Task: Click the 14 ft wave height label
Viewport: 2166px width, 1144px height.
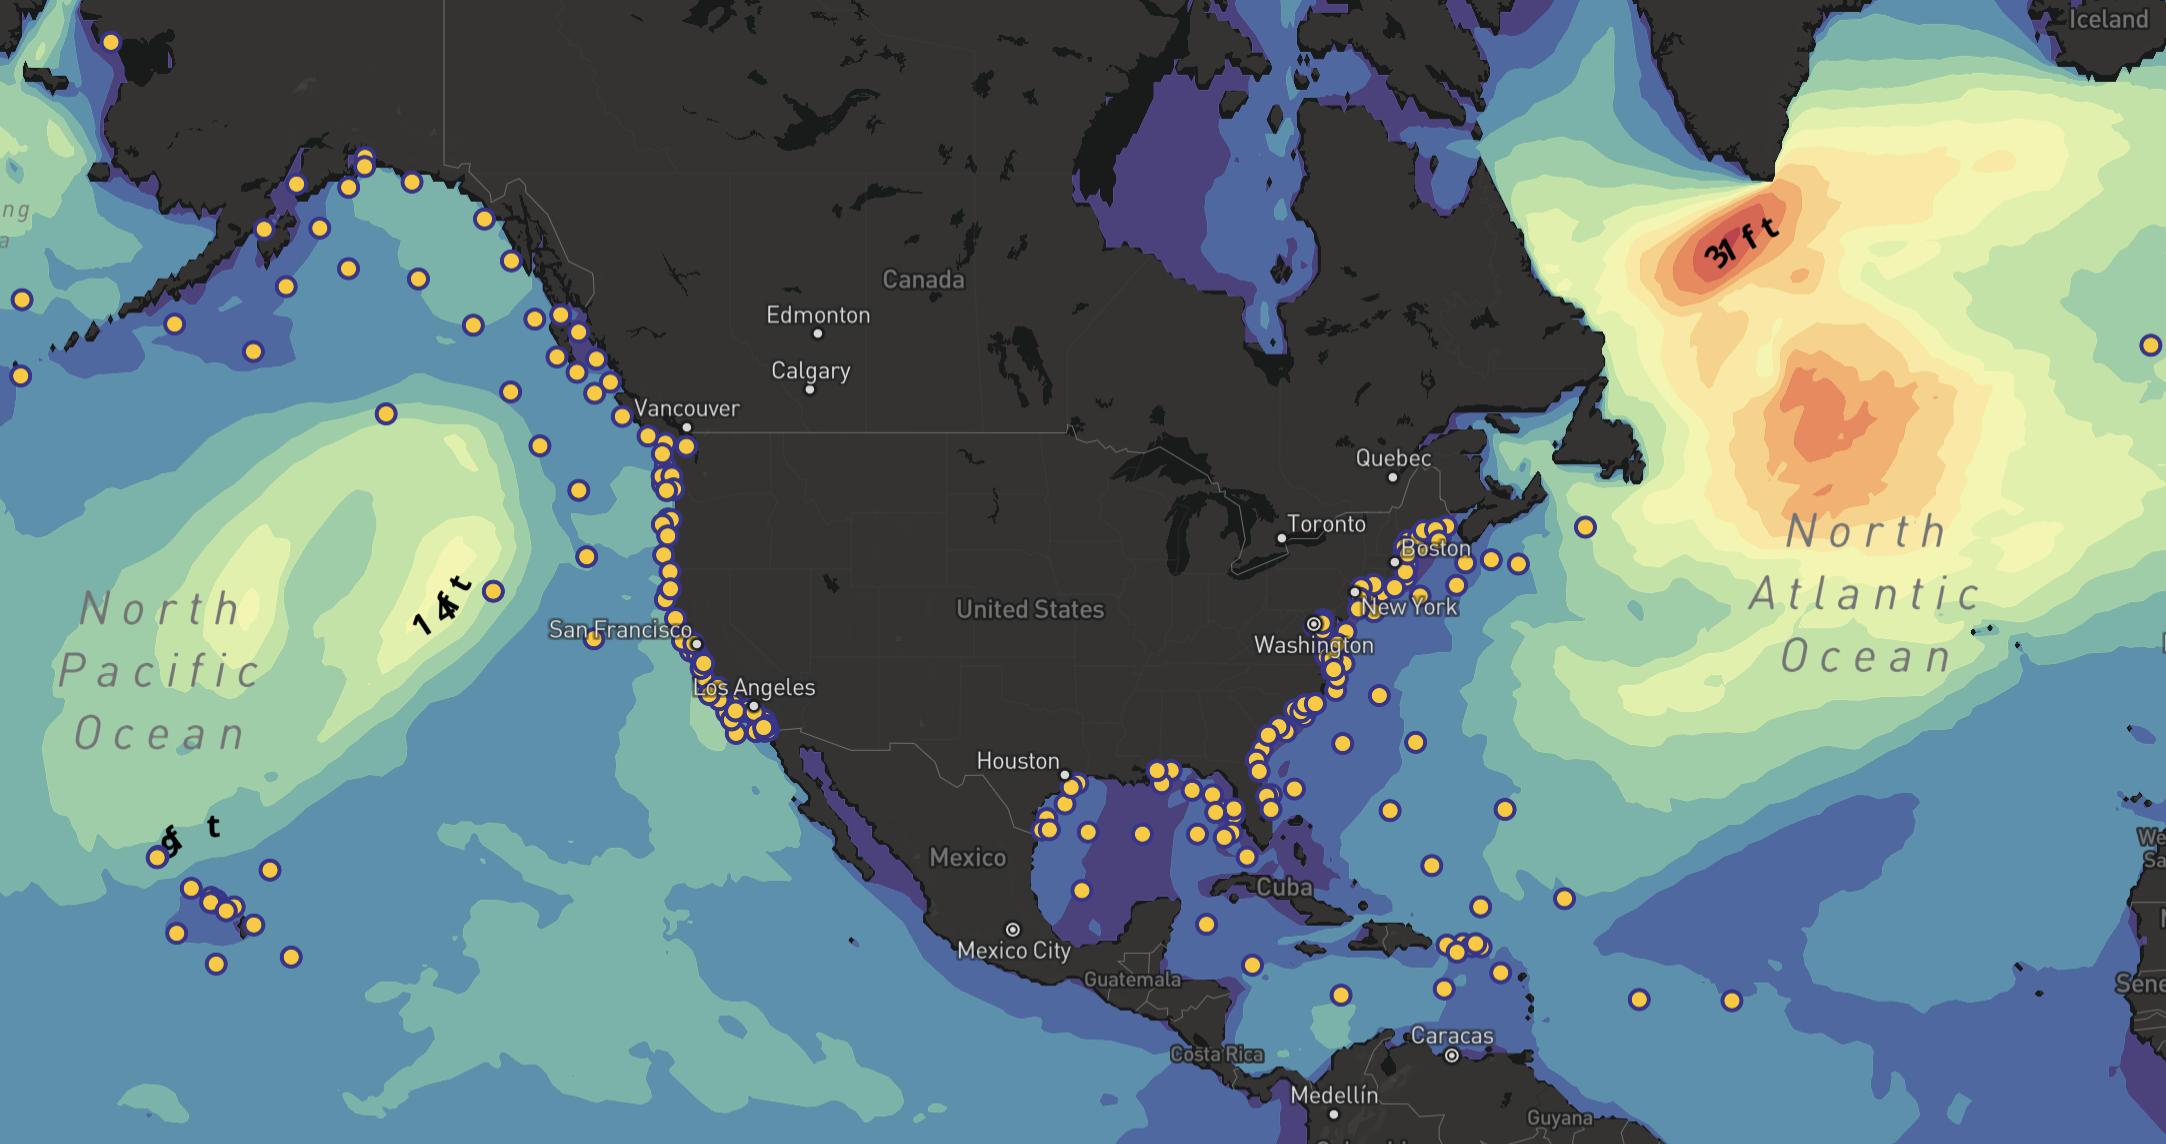Action: (x=441, y=605)
